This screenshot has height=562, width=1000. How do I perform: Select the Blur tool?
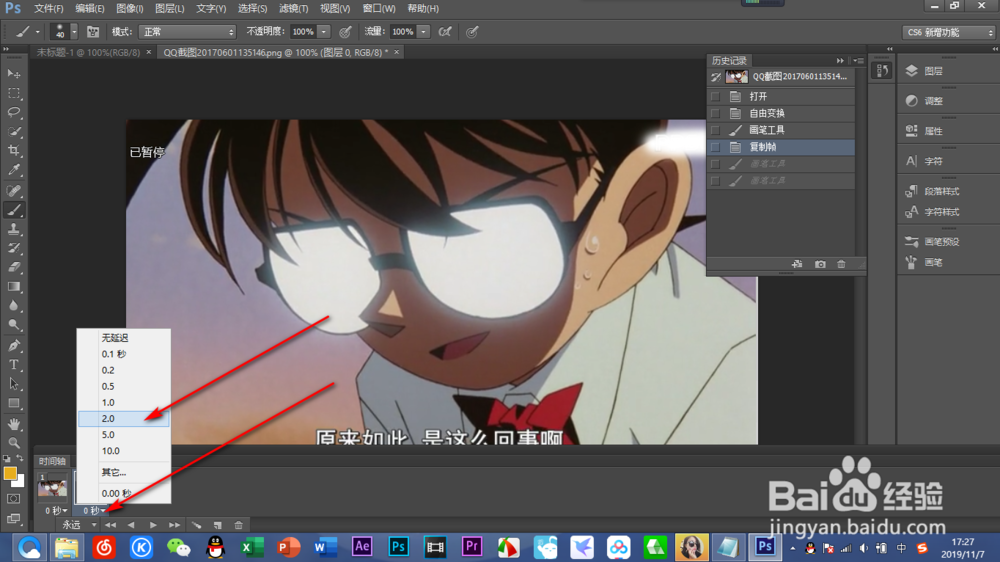pyautogui.click(x=14, y=306)
